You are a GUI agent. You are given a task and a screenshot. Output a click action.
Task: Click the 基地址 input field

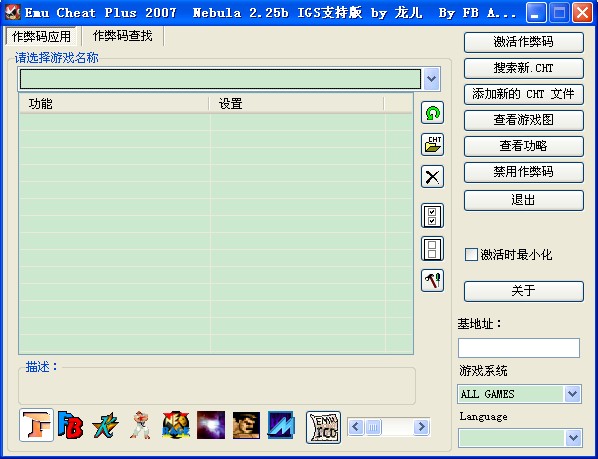[x=519, y=348]
